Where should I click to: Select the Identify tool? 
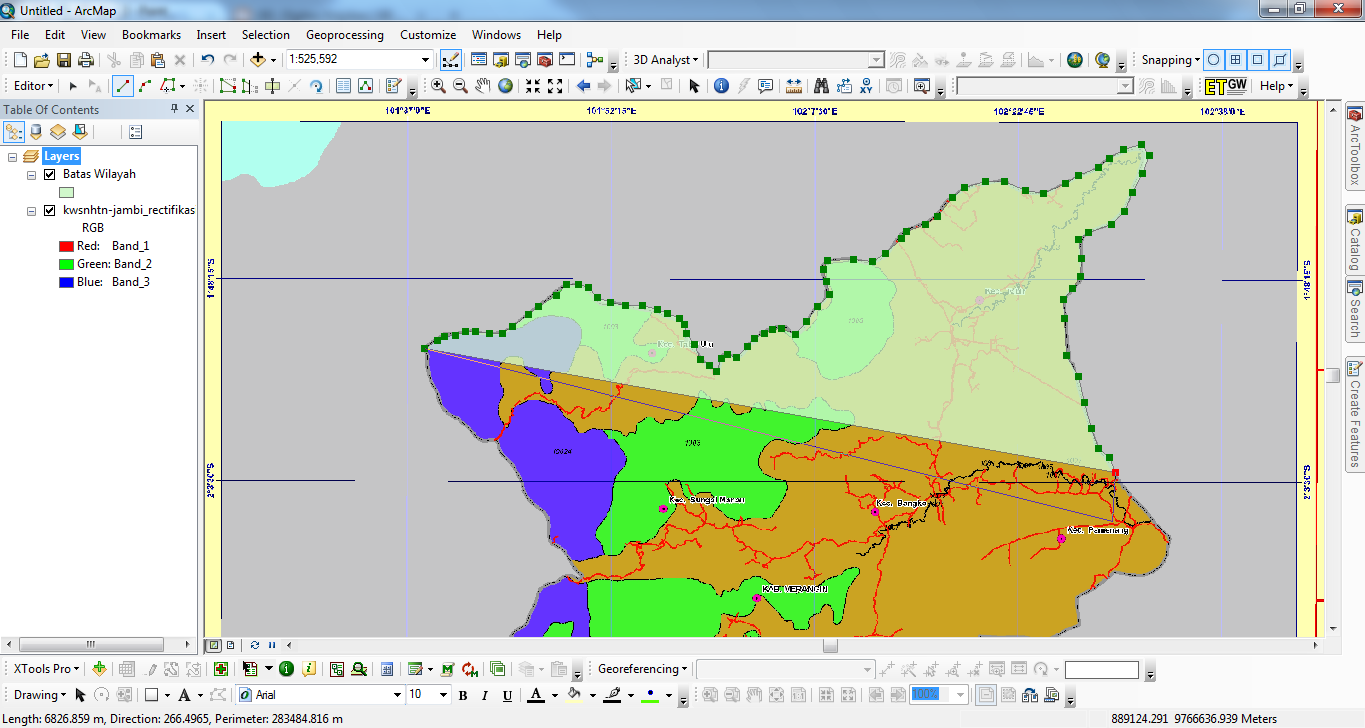(x=722, y=86)
